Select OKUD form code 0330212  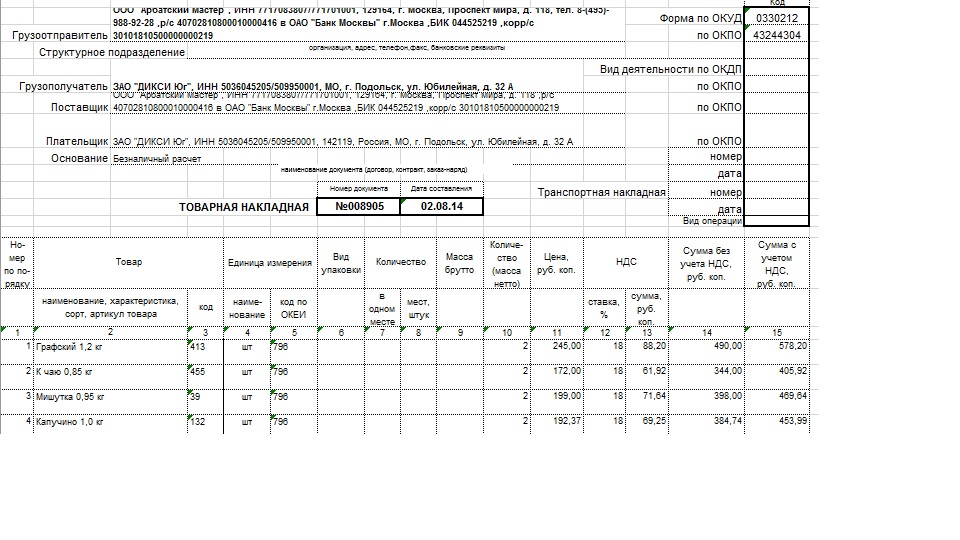coord(776,18)
